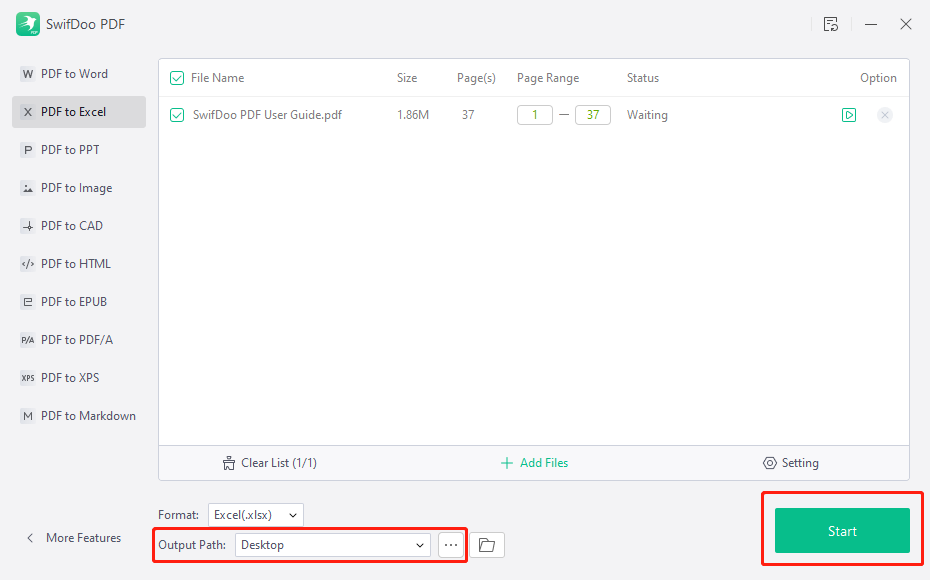The height and width of the screenshot is (580, 930).
Task: Select PDF to Excel in sidebar
Action: (x=79, y=112)
